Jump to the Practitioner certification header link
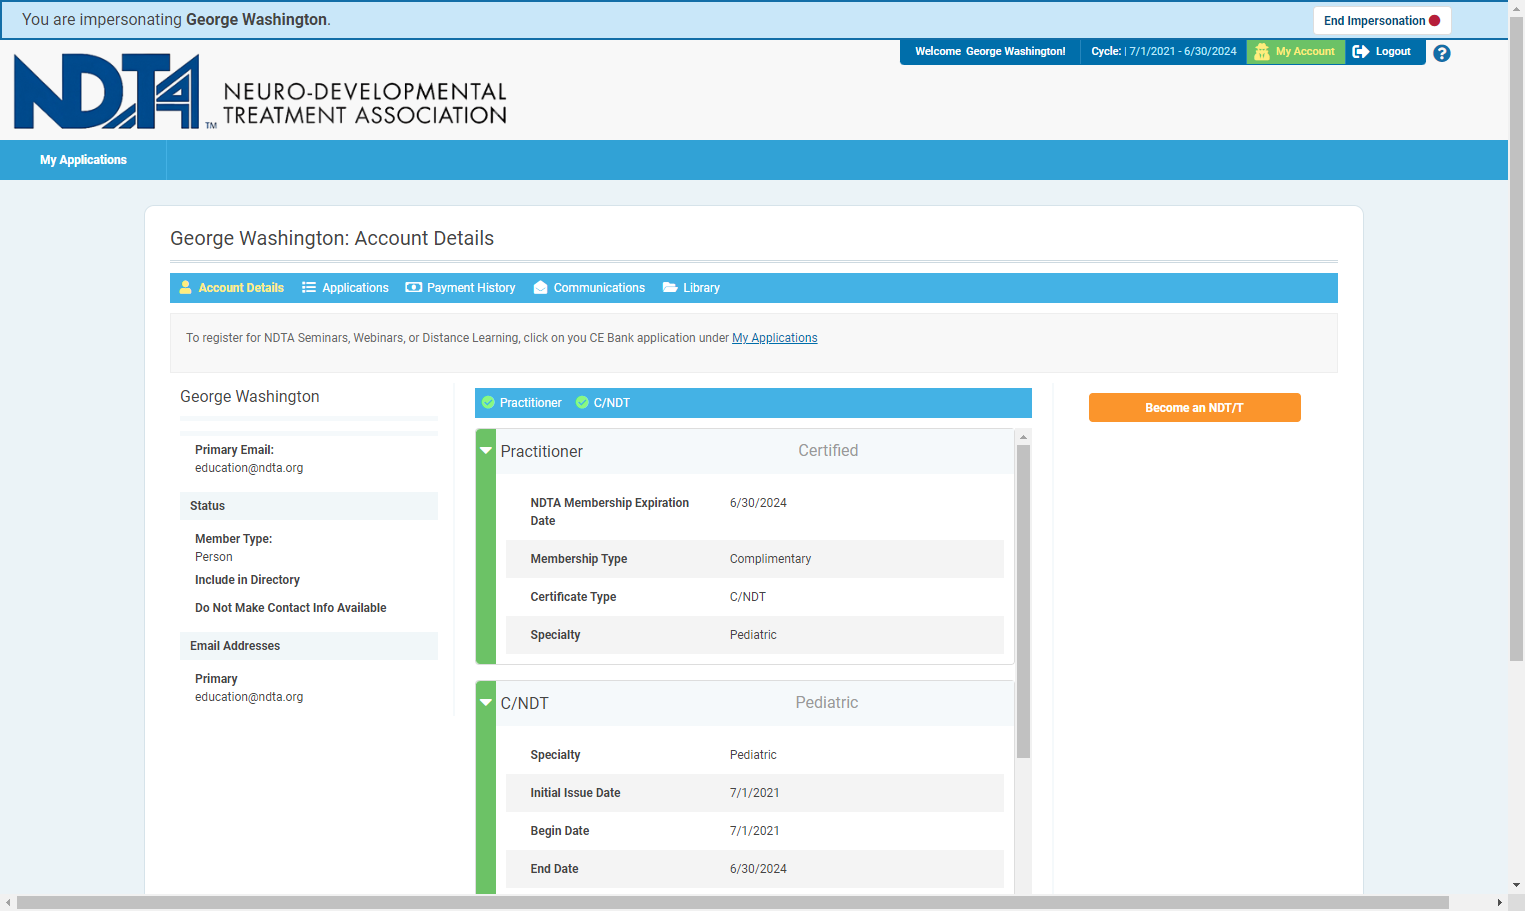This screenshot has width=1525, height=911. pos(522,402)
